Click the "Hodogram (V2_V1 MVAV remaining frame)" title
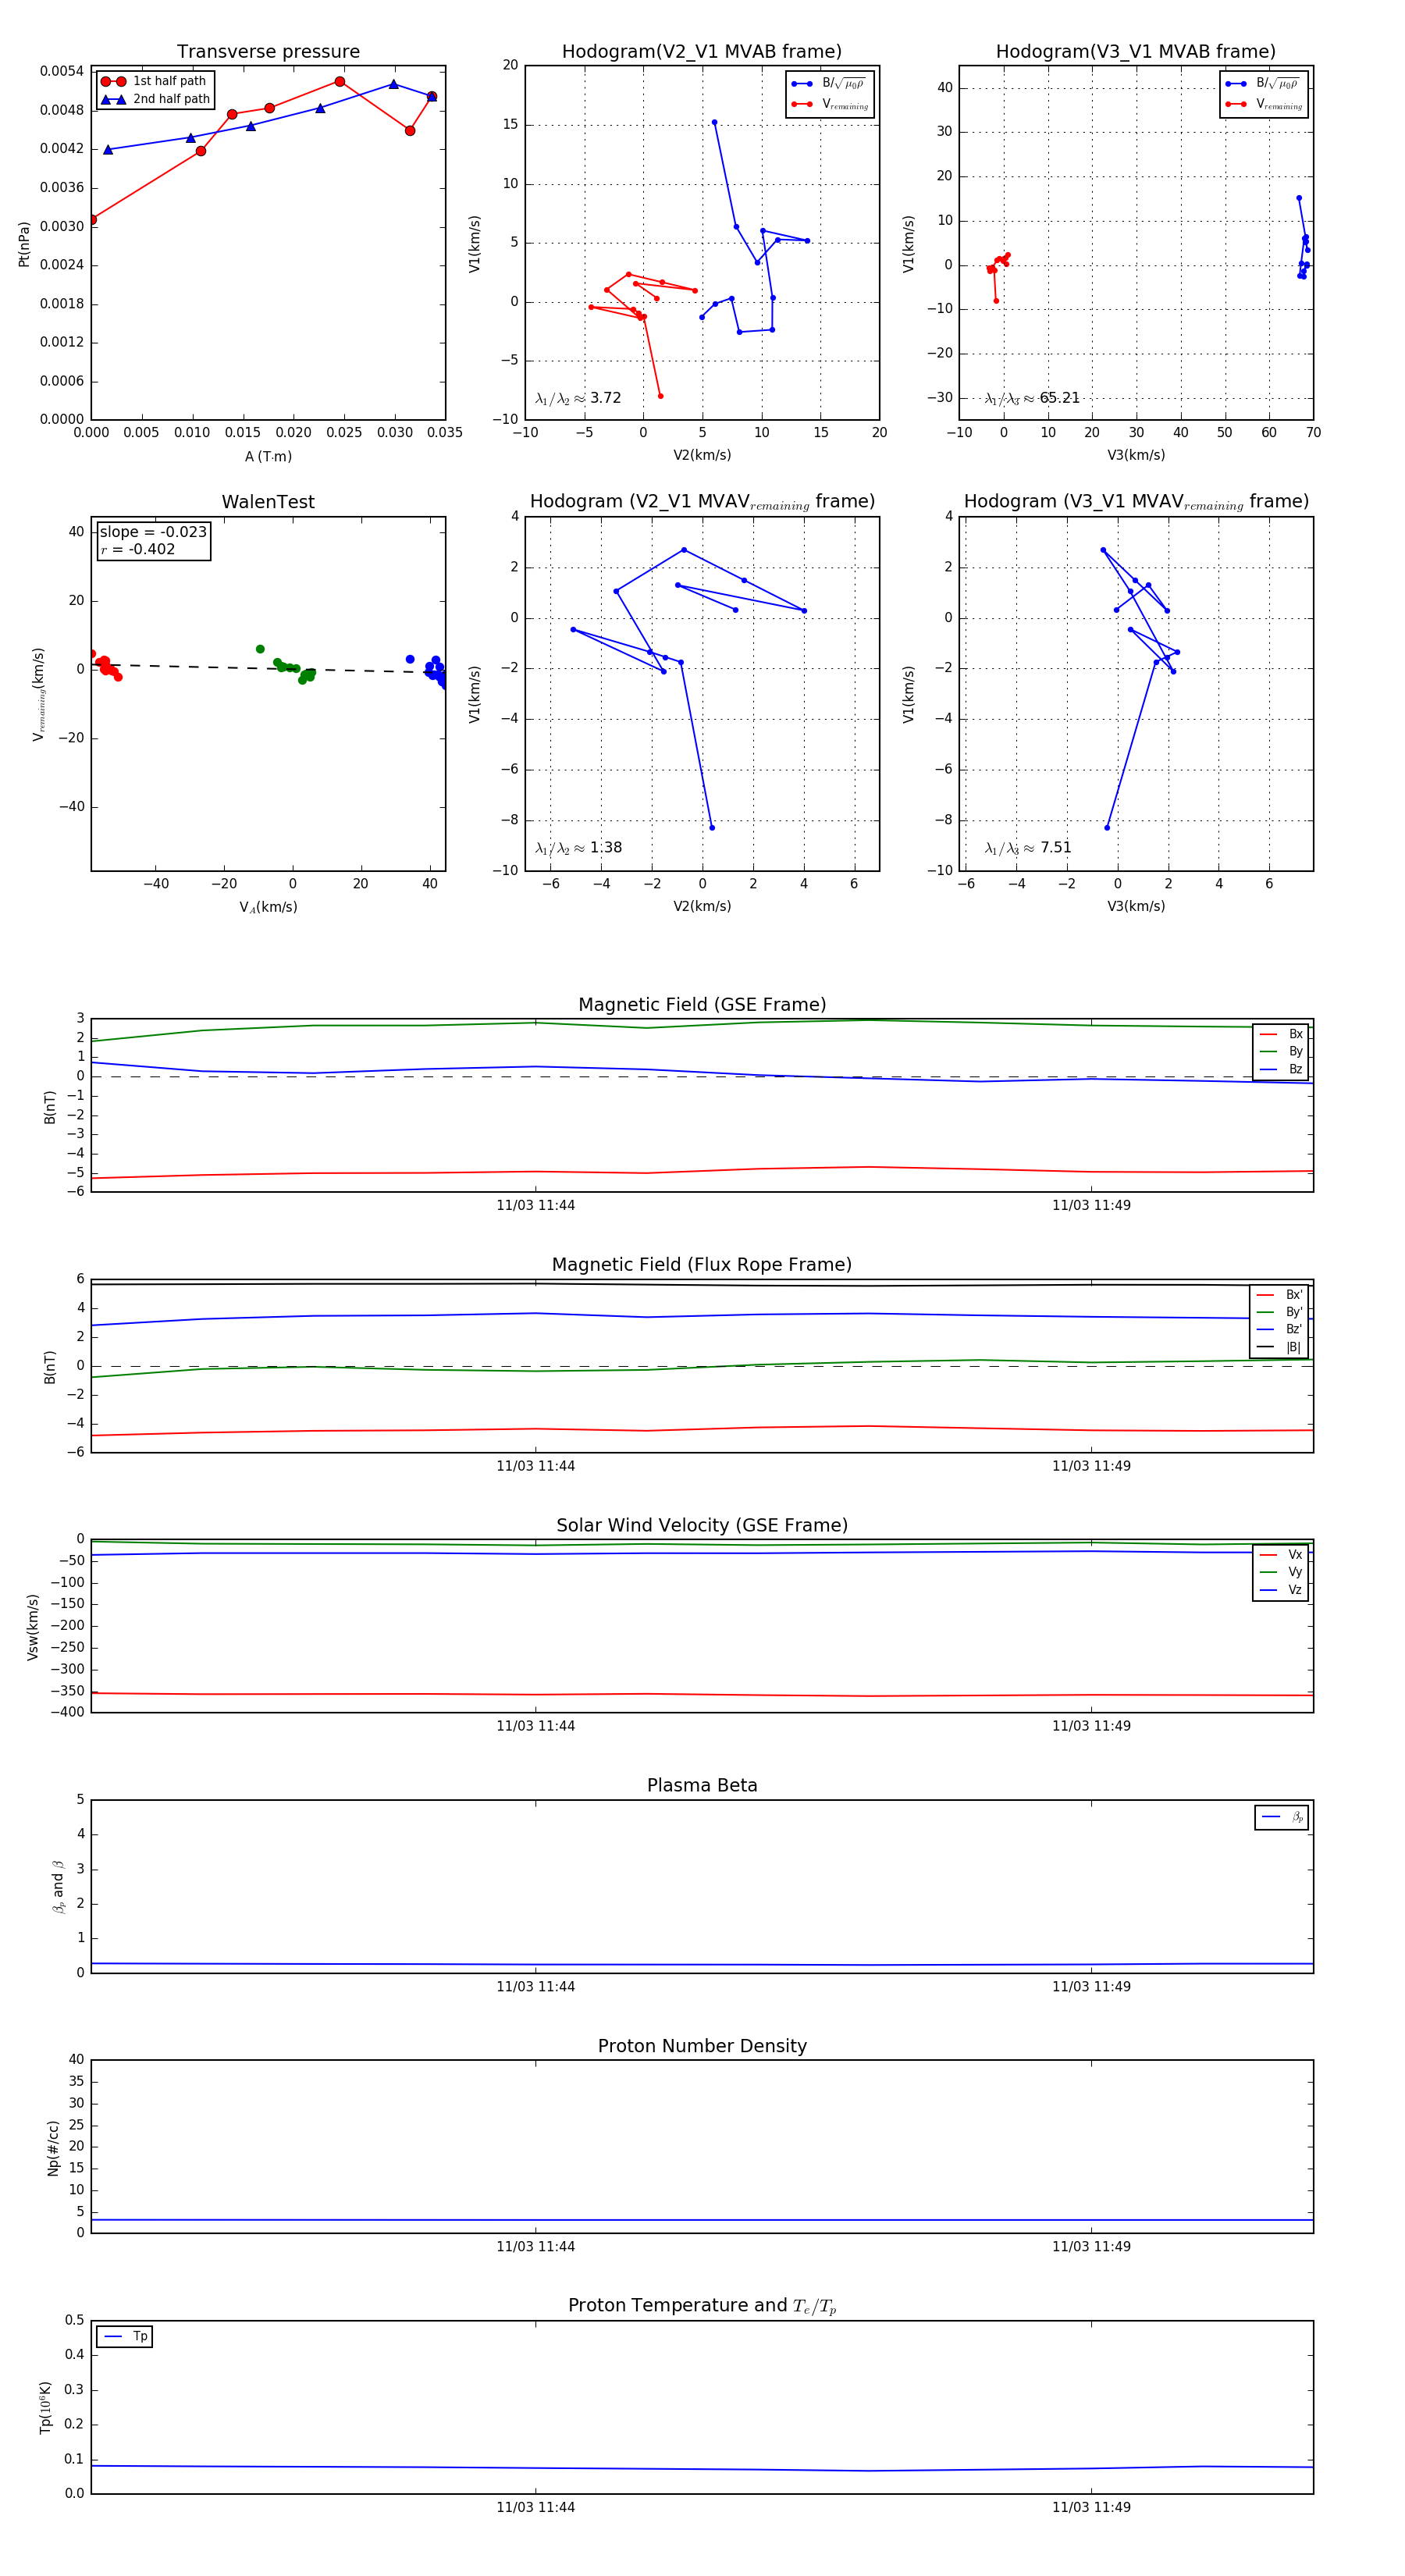Viewport: 1405px width, 2576px height. coord(702,502)
